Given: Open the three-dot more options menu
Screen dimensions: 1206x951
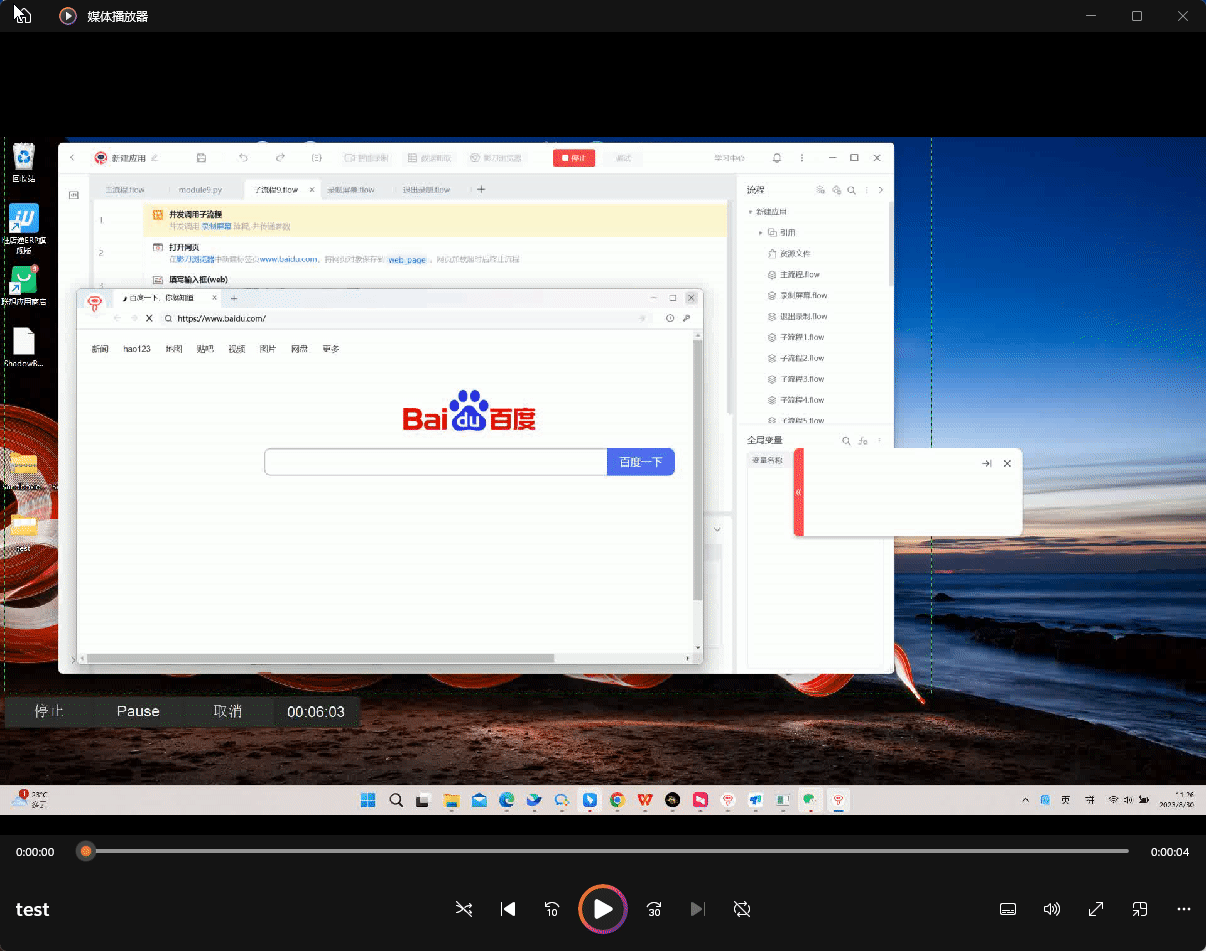Looking at the screenshot, I should [1184, 909].
